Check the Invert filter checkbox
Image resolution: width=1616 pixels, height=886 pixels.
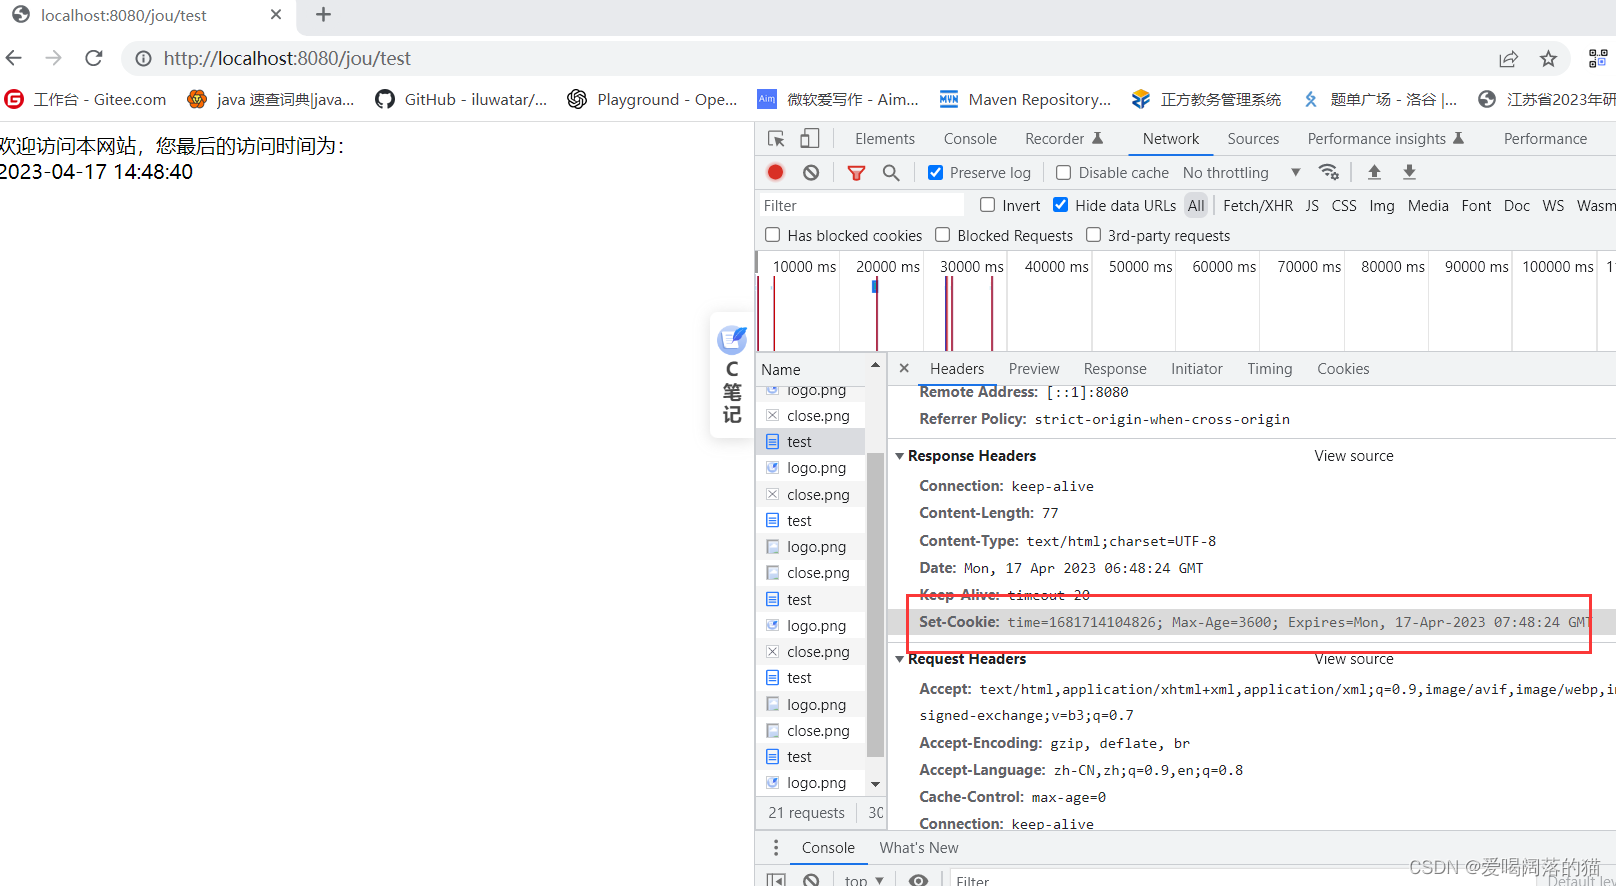[x=987, y=204]
